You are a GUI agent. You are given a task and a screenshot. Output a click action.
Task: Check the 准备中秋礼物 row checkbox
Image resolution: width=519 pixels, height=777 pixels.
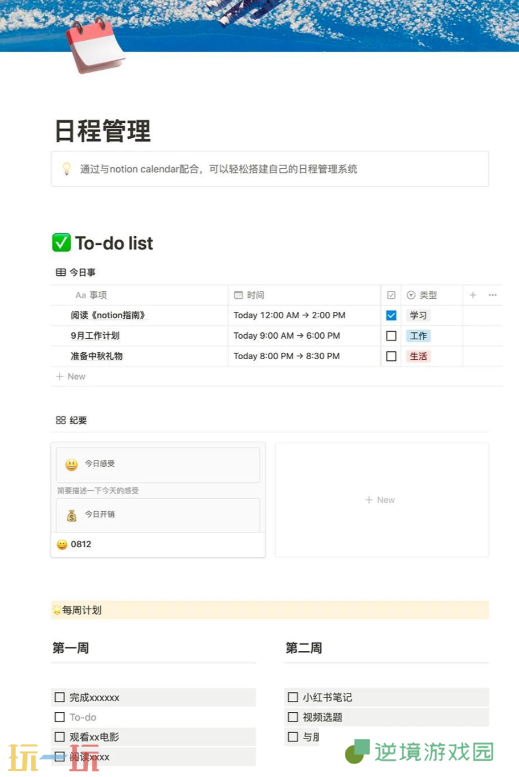tap(391, 356)
